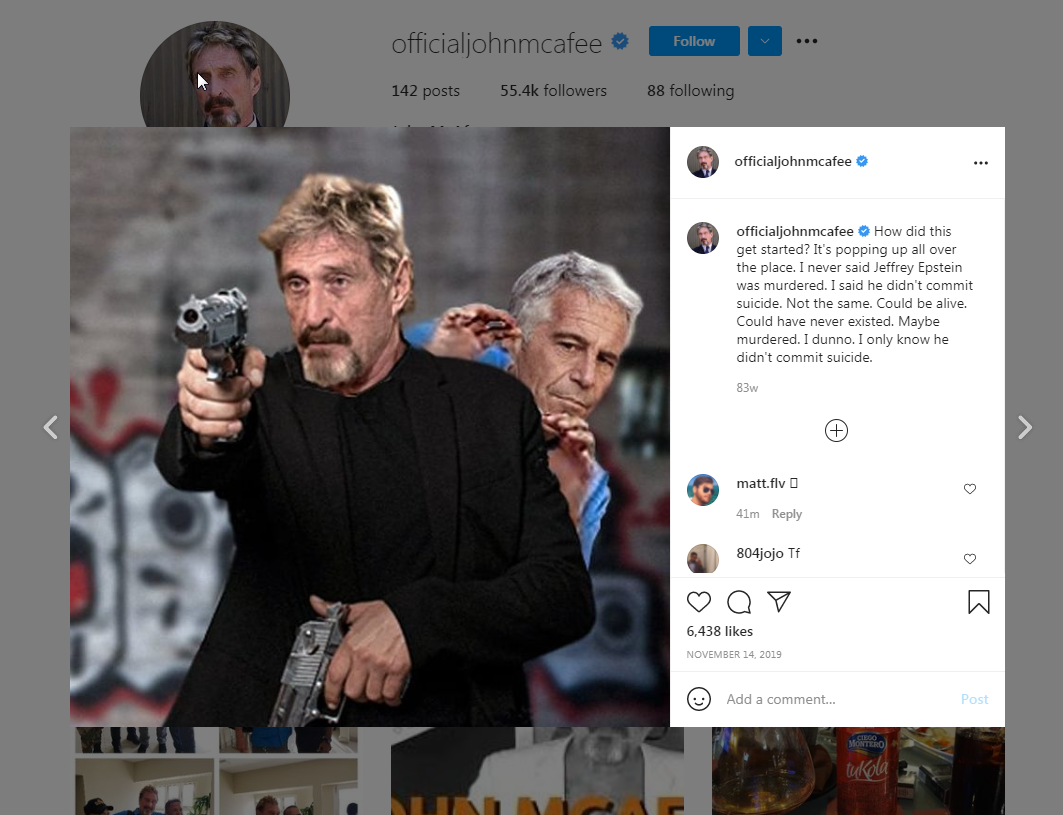Open the comment speech bubble icon
Screen dimensions: 1063x815
tap(739, 602)
